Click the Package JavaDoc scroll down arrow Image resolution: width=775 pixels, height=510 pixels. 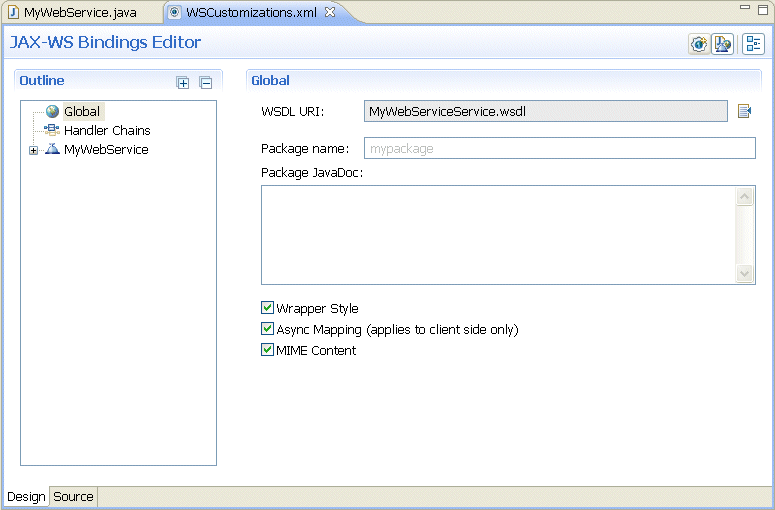pyautogui.click(x=744, y=273)
